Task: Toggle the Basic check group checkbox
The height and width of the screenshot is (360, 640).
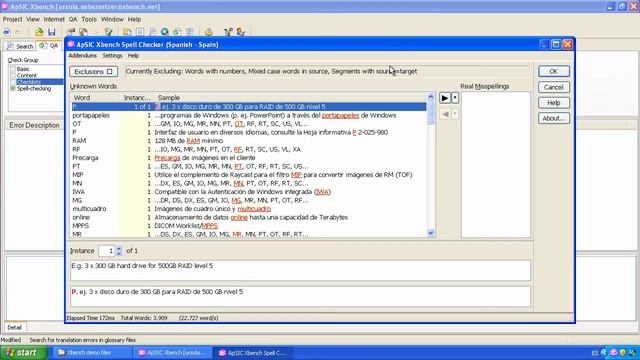Action: coord(13,69)
